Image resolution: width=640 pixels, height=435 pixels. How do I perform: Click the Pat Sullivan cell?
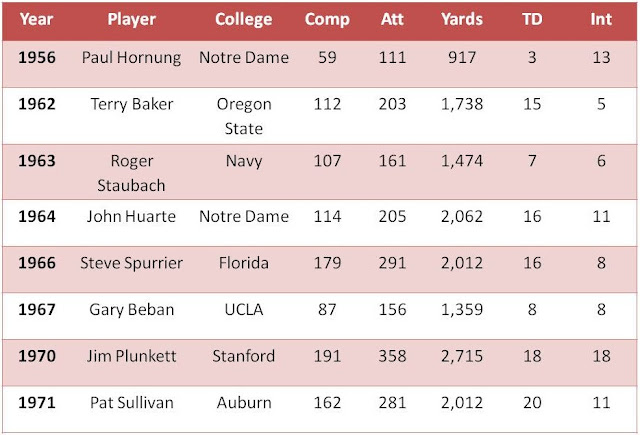[x=131, y=403]
